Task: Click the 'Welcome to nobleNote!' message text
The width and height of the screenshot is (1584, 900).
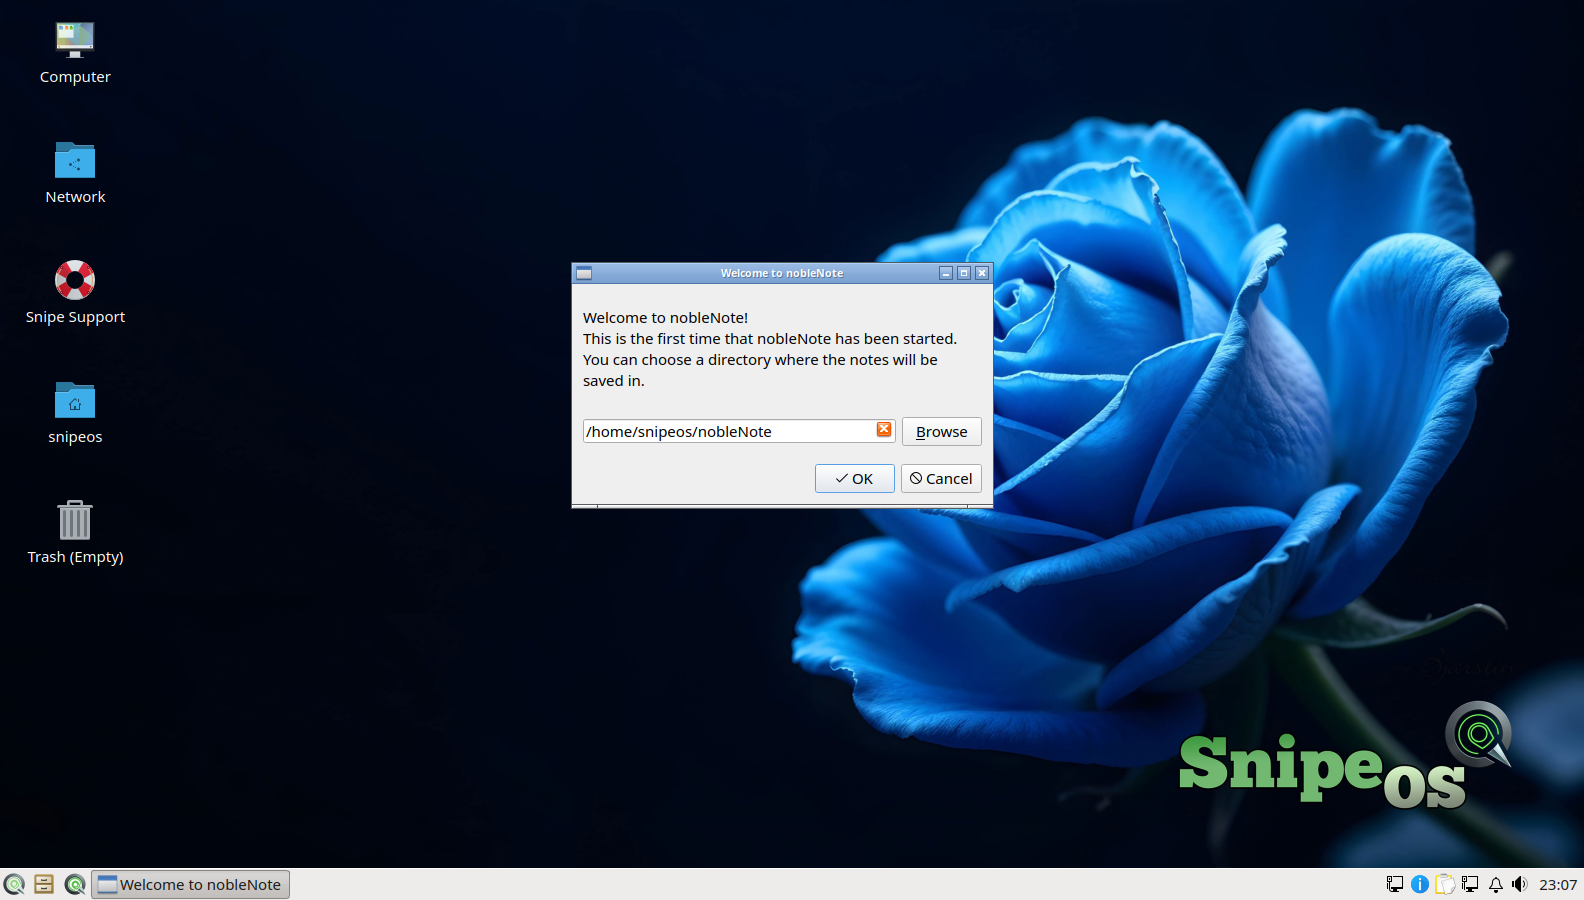Action: pos(665,318)
